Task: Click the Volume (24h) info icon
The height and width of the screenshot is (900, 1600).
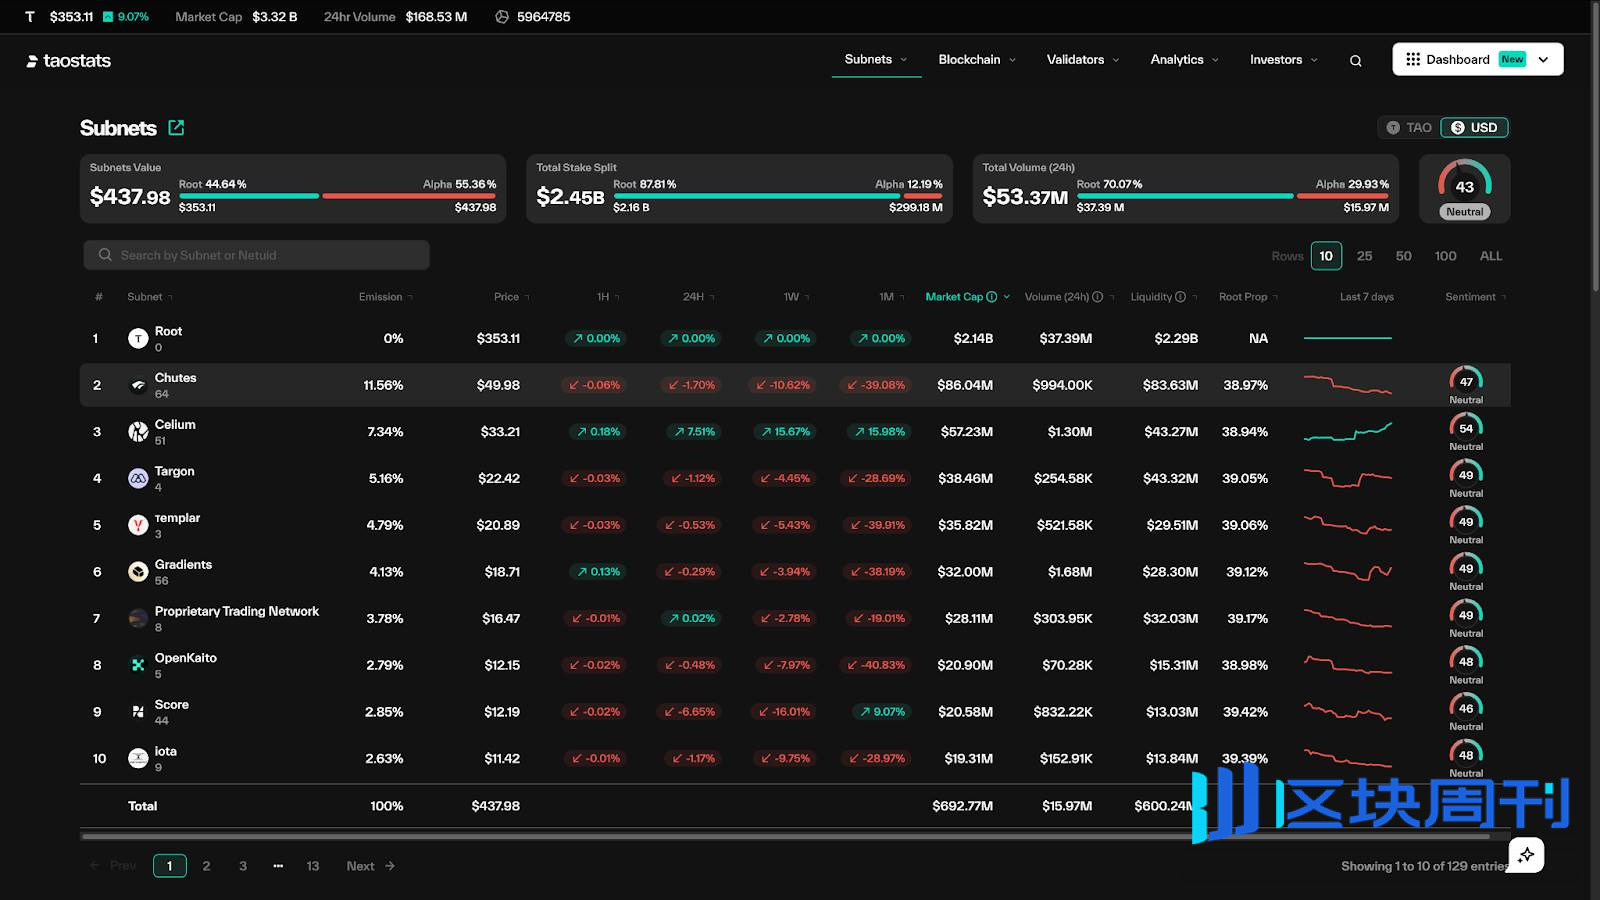Action: 1098,297
